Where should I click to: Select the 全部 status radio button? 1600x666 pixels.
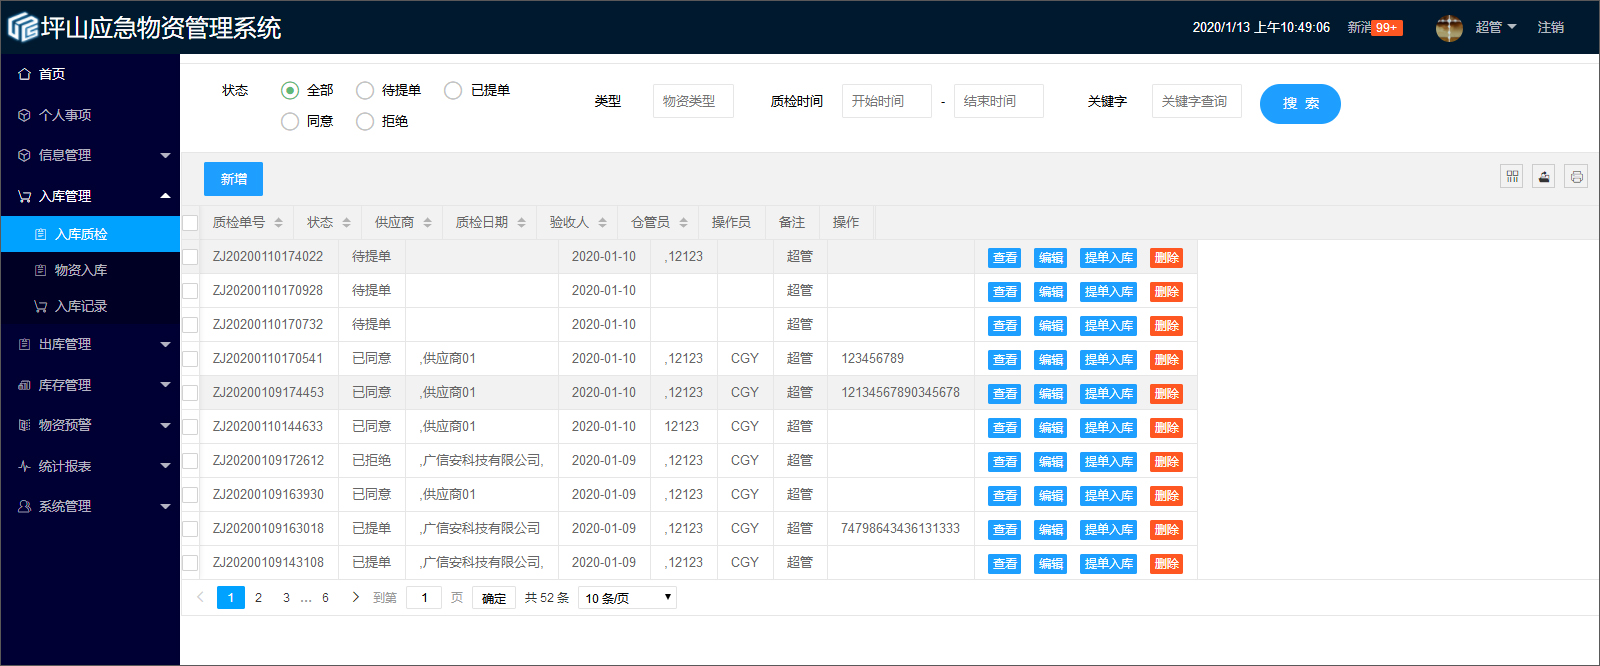290,90
